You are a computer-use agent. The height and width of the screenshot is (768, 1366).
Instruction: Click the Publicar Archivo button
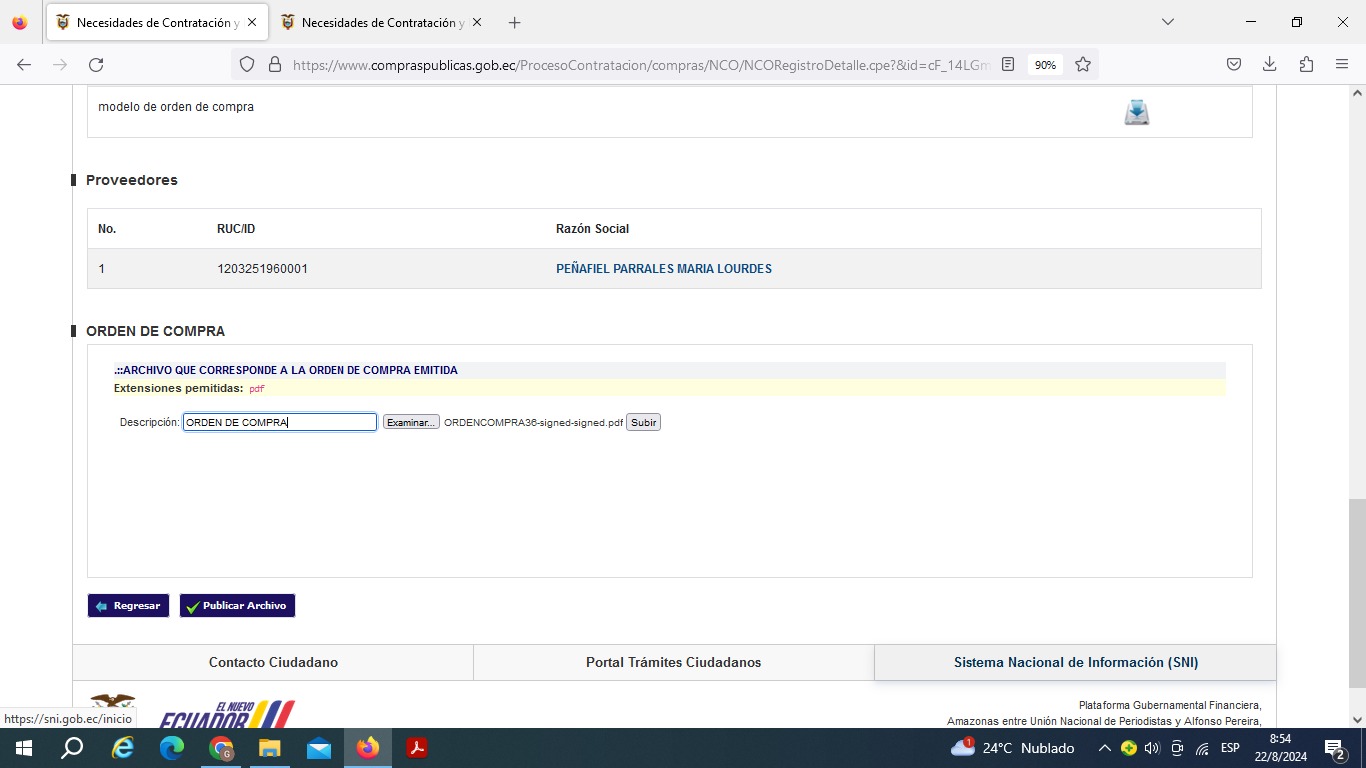tap(237, 606)
